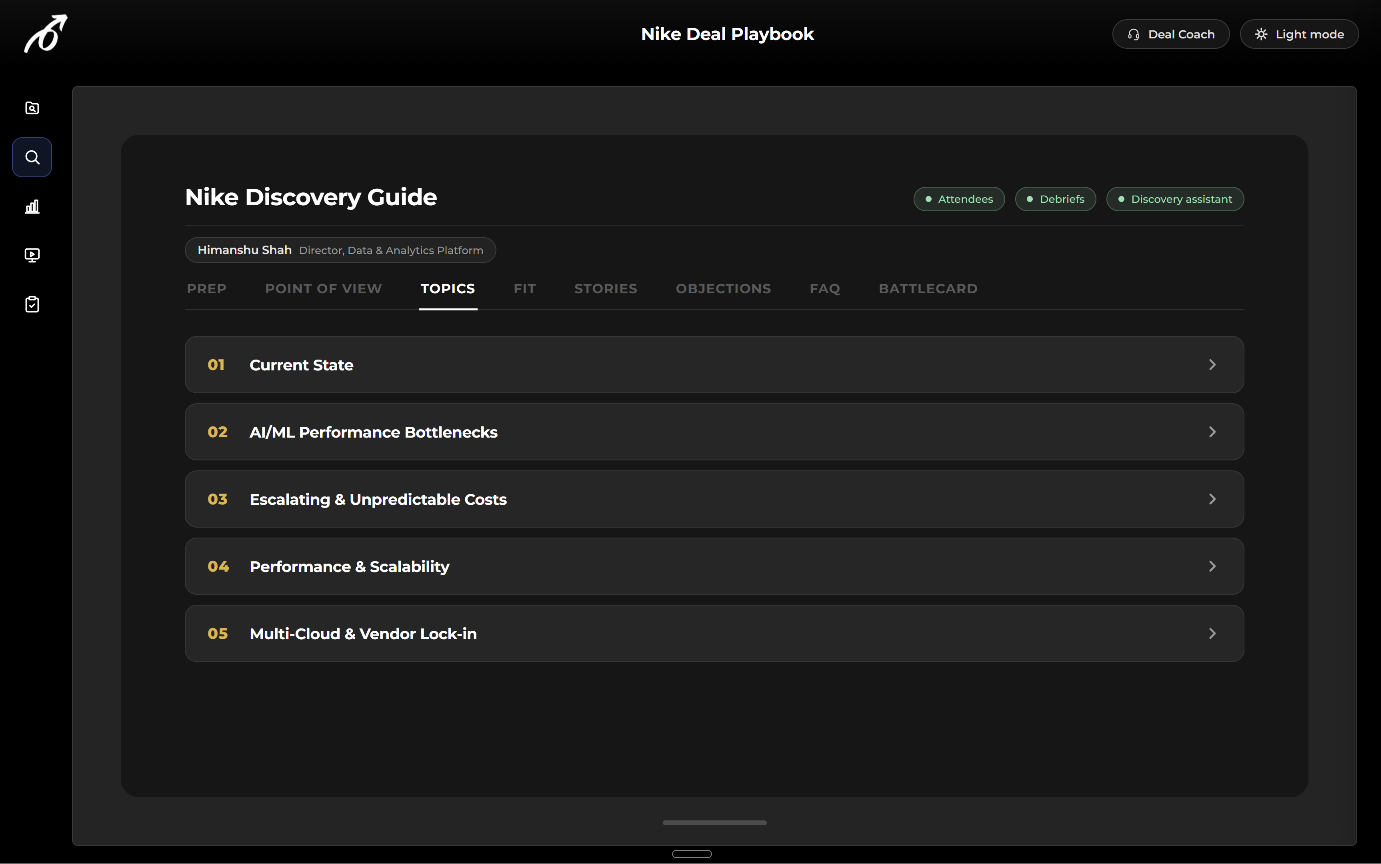The width and height of the screenshot is (1381, 864).
Task: Open the bar chart analytics sidebar icon
Action: tap(32, 206)
